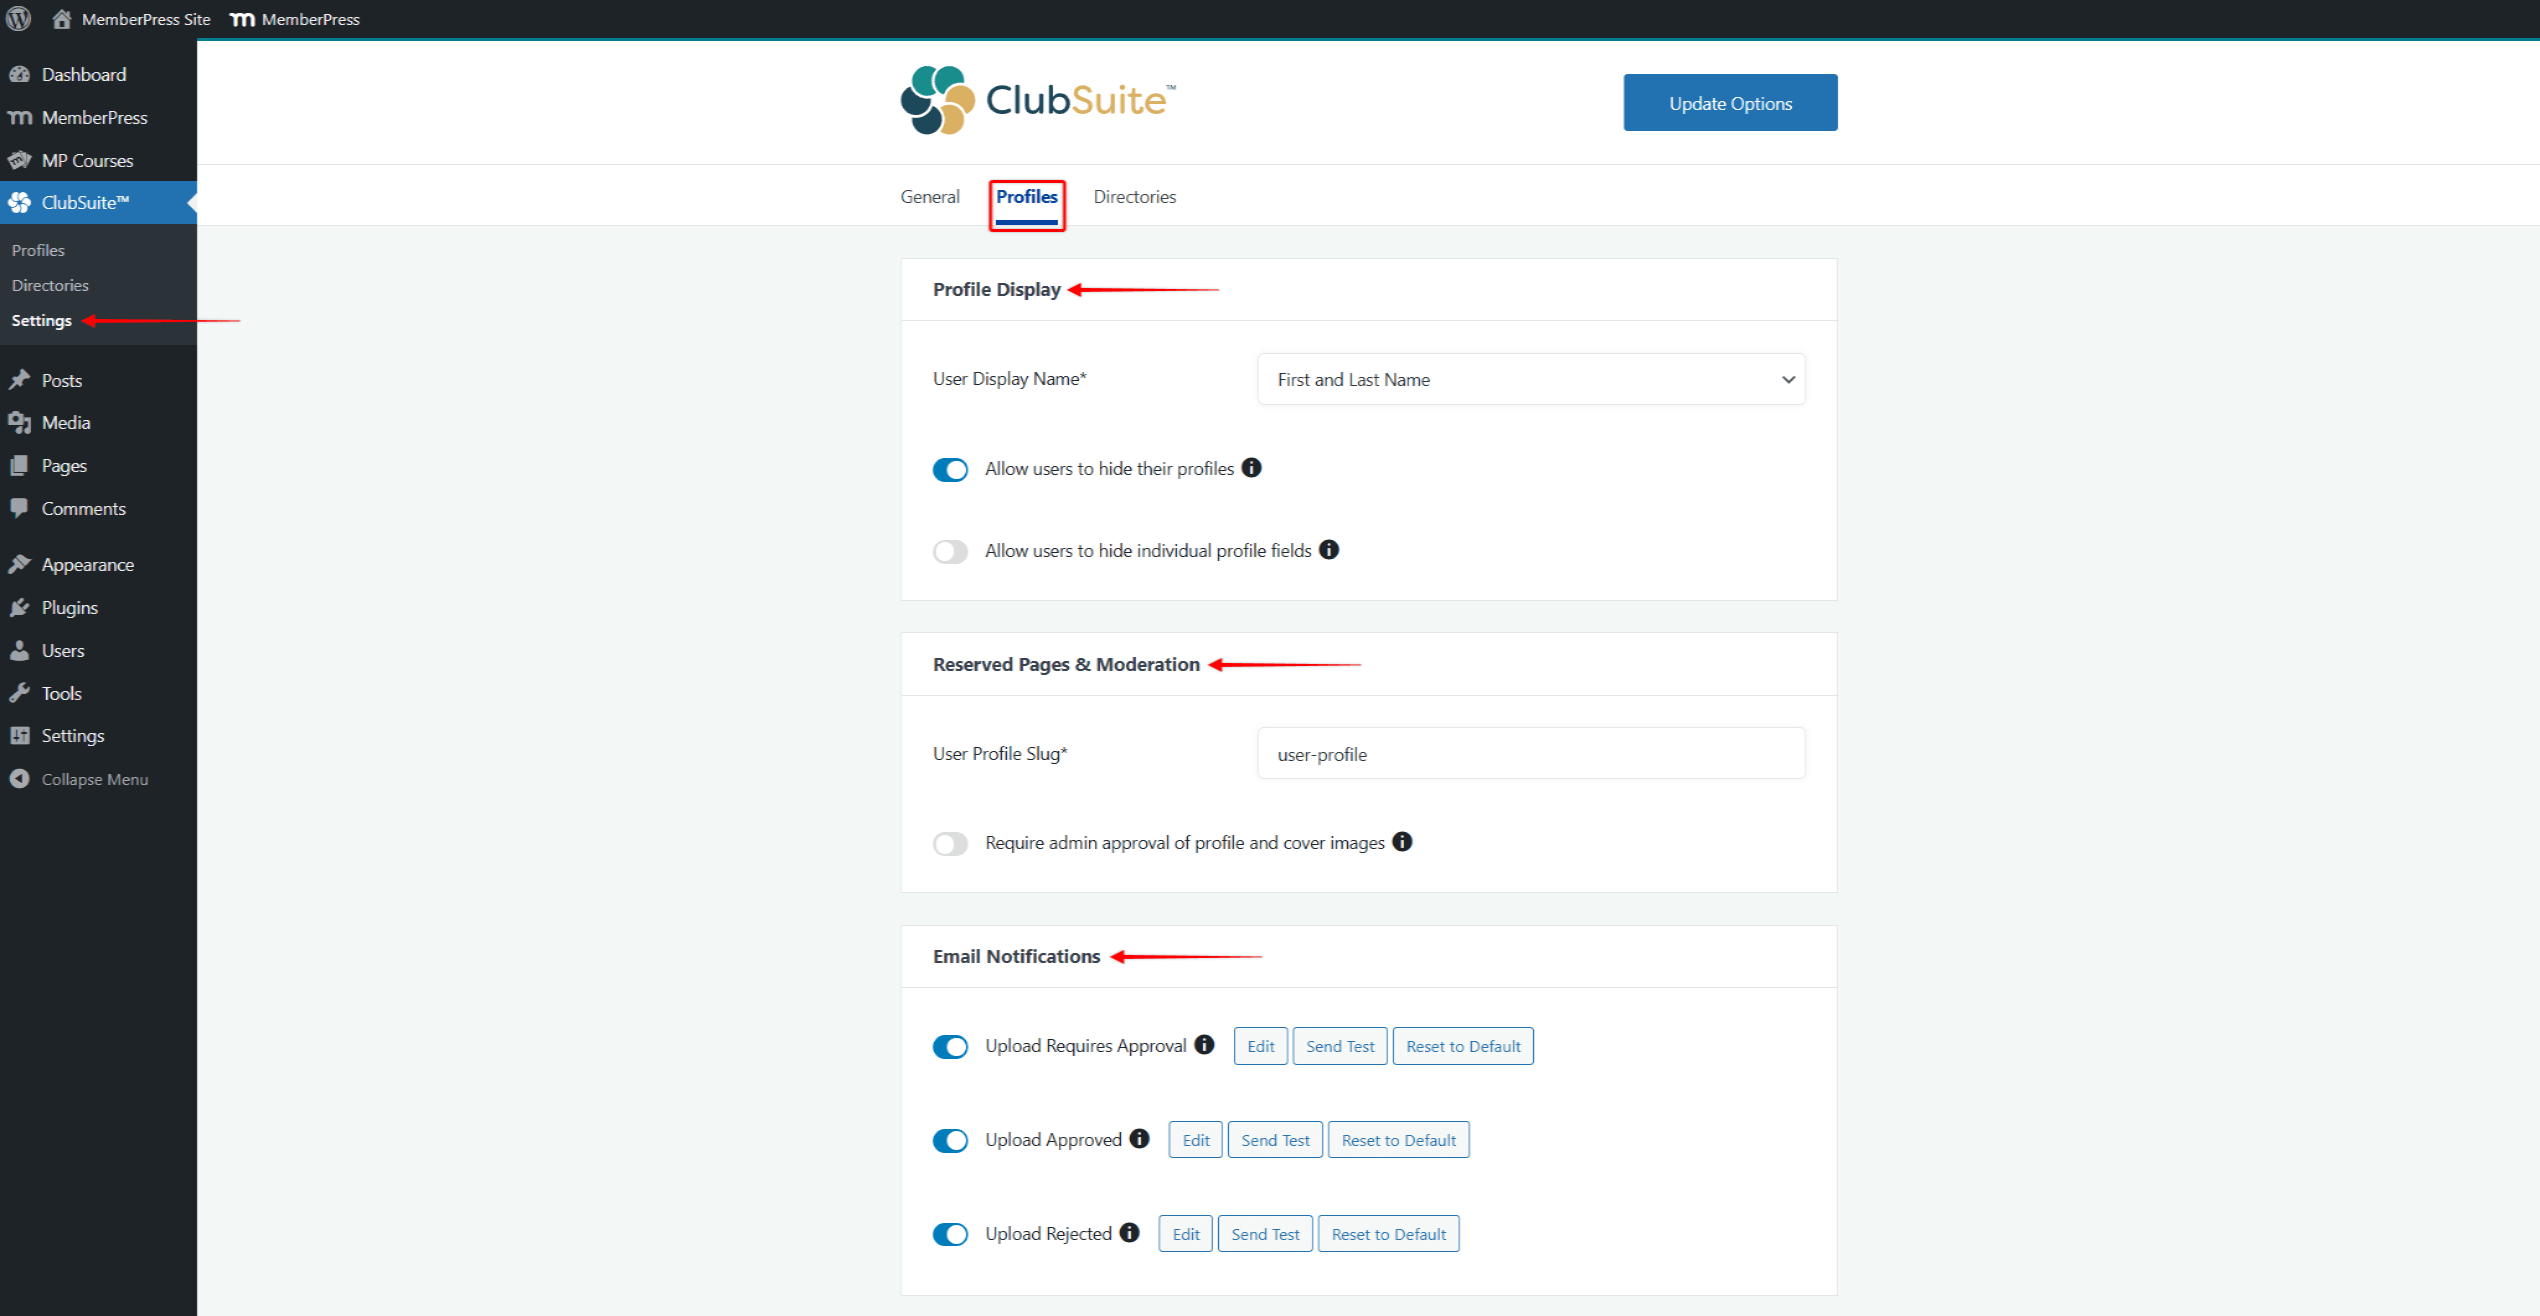Switch to the Directories settings tab
The height and width of the screenshot is (1316, 2540).
pyautogui.click(x=1134, y=197)
